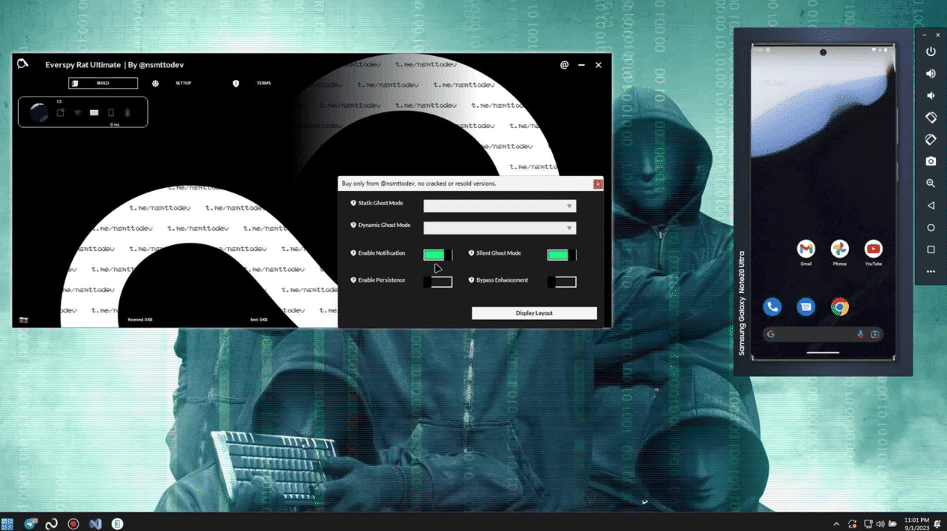
Task: Open Visual Studio from the taskbar
Action: (x=95, y=524)
